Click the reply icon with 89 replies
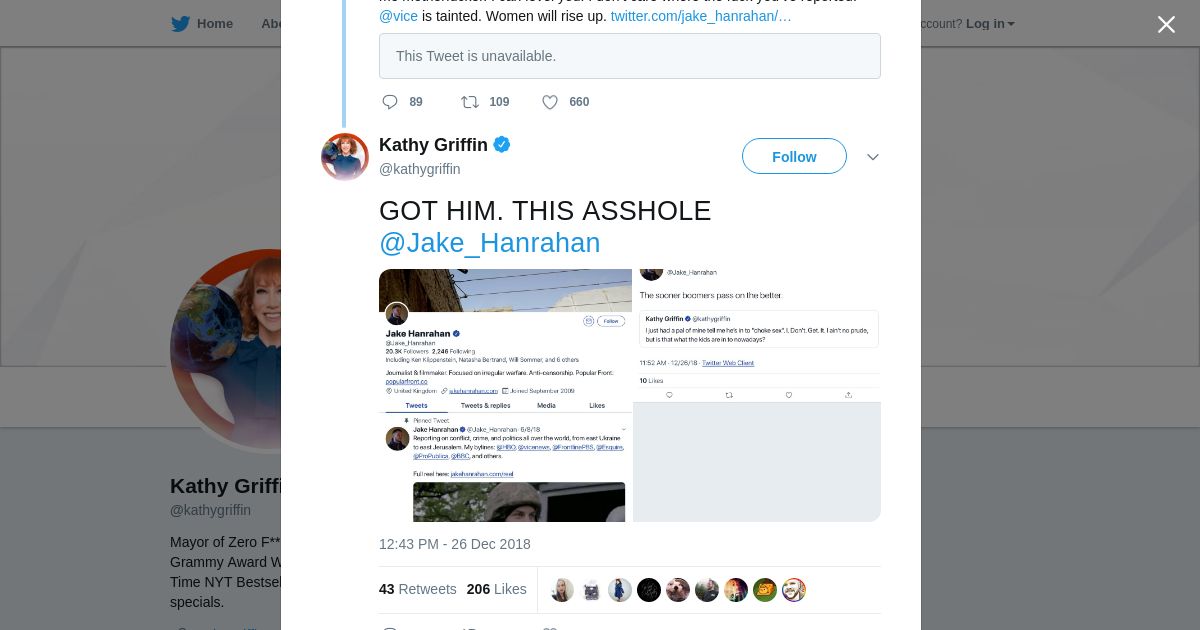1200x630 pixels. pyautogui.click(x=390, y=102)
